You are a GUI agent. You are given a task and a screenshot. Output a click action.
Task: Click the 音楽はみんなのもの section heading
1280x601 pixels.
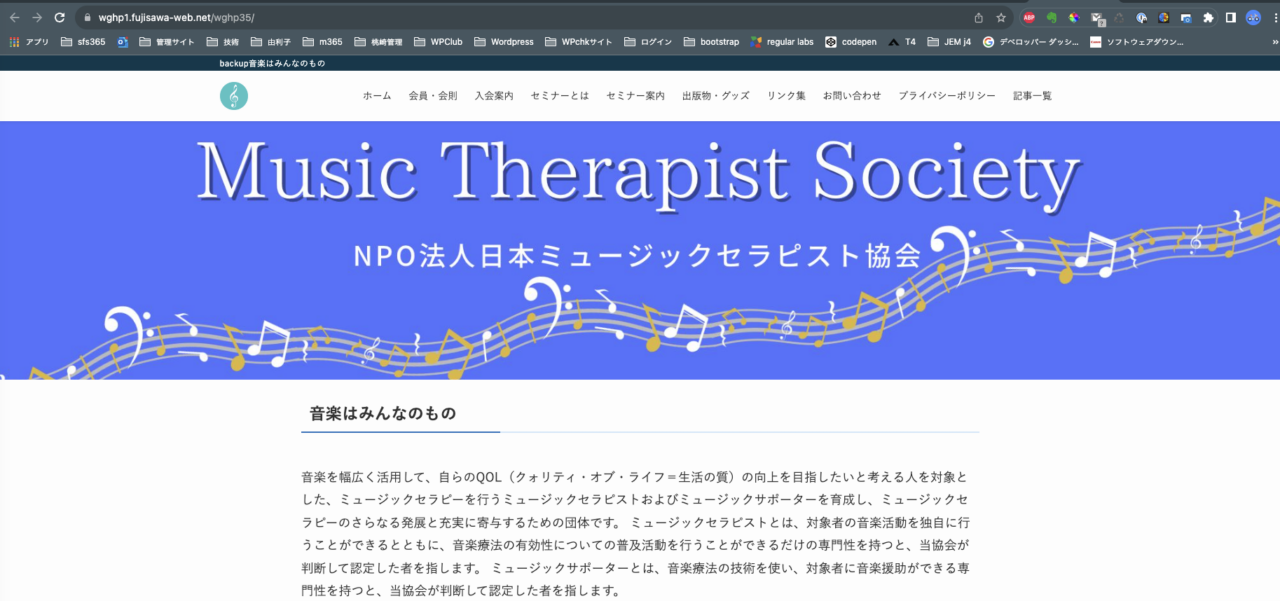[x=383, y=414]
